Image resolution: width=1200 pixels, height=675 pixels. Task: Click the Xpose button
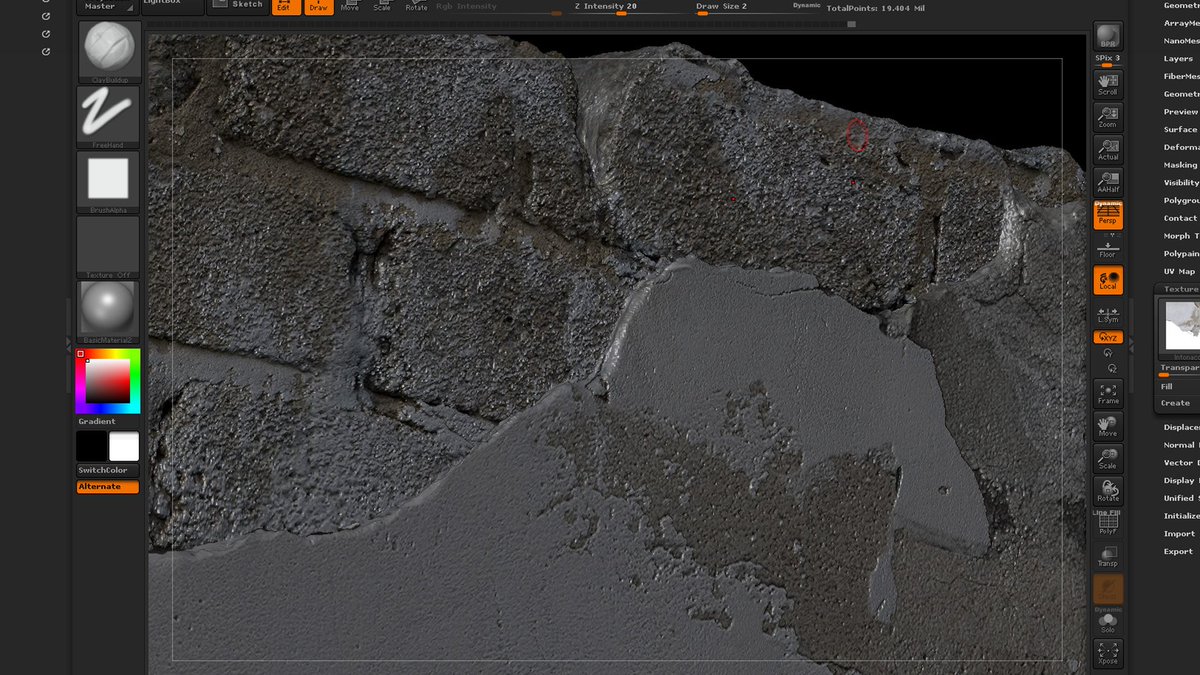pyautogui.click(x=1108, y=654)
